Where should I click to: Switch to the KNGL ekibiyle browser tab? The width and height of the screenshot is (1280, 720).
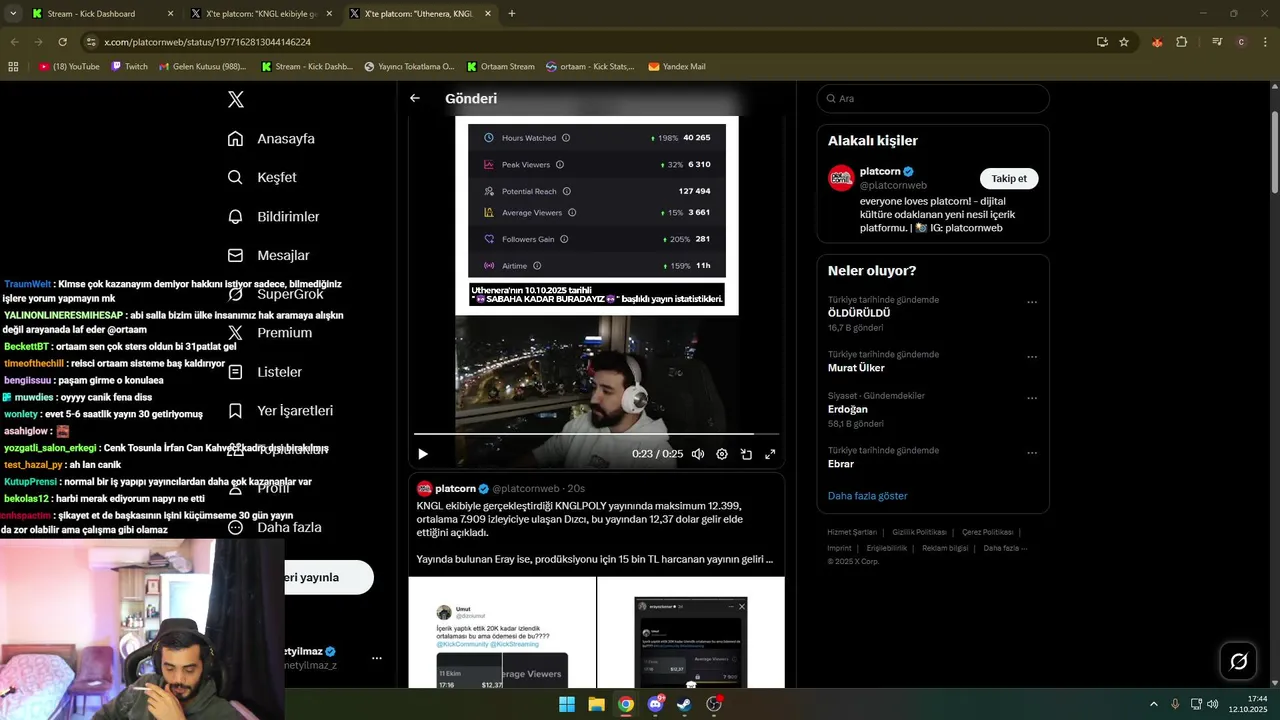262,14
